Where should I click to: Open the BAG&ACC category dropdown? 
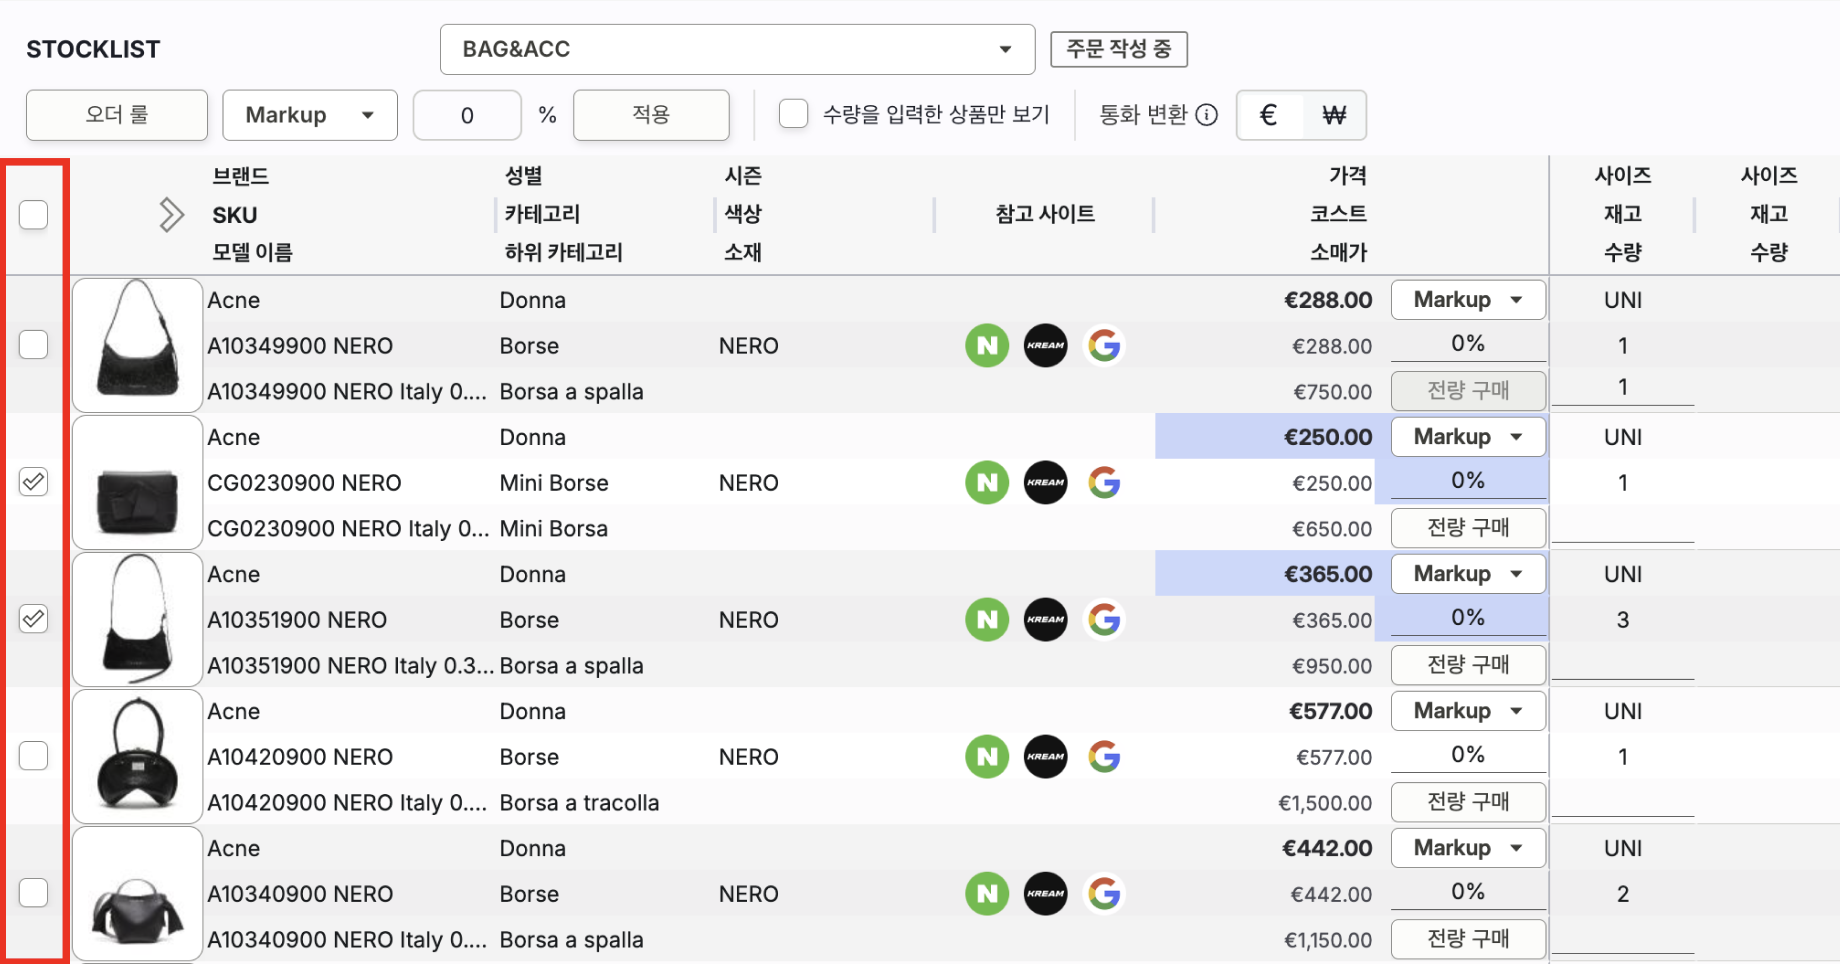click(x=737, y=49)
